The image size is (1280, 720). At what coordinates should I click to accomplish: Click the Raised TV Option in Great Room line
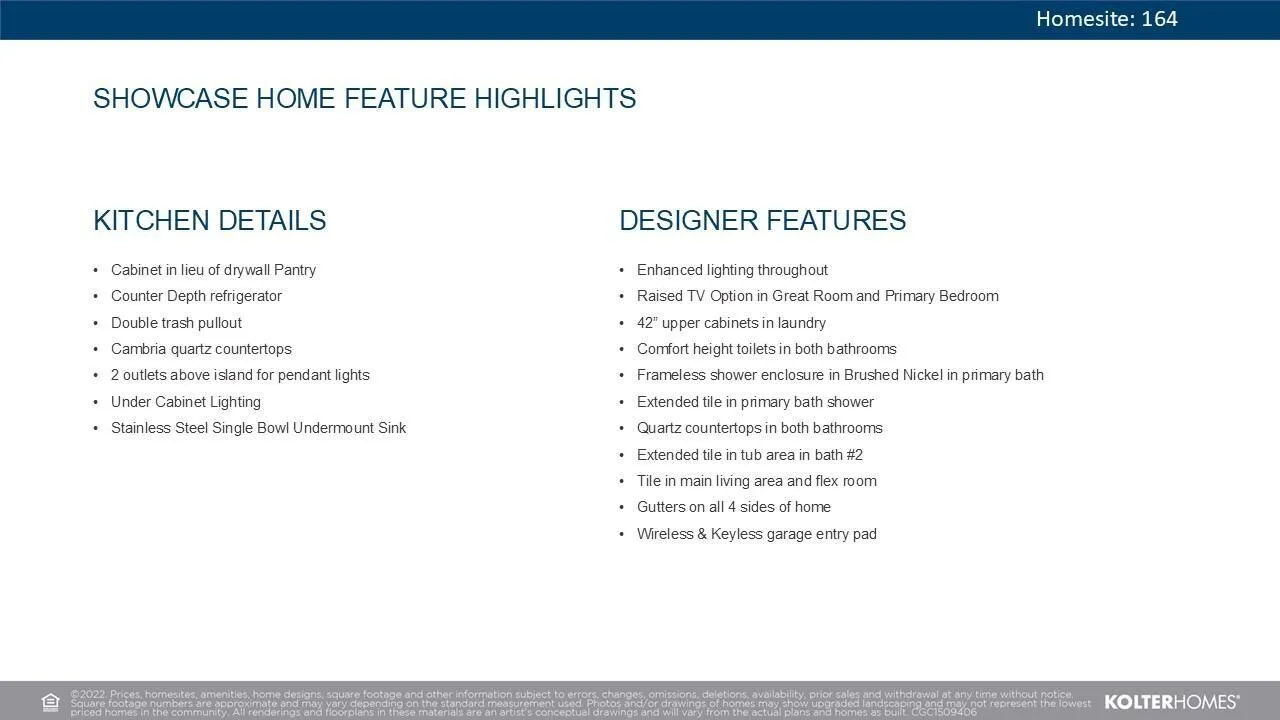tap(817, 296)
